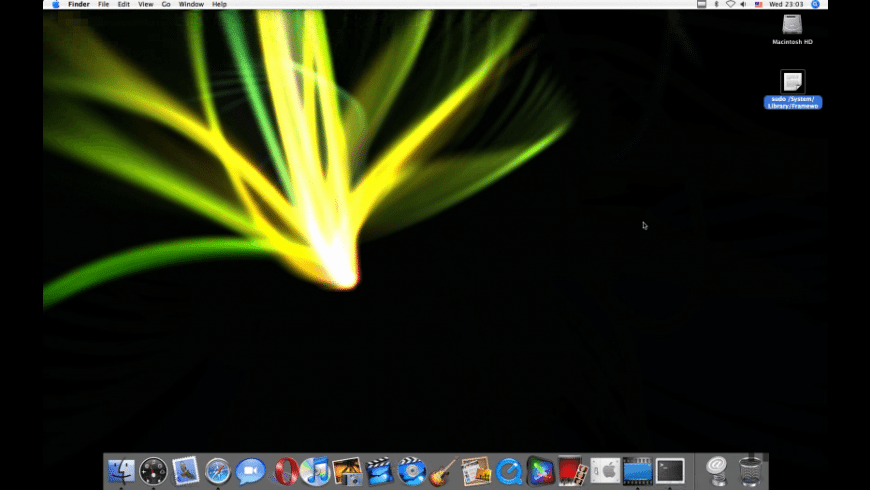Launch iPhoto from the Dock
This screenshot has width=870, height=490.
point(347,471)
